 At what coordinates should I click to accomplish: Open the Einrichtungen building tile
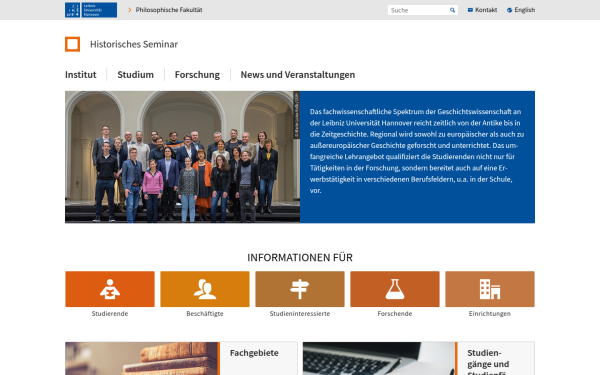click(x=490, y=289)
